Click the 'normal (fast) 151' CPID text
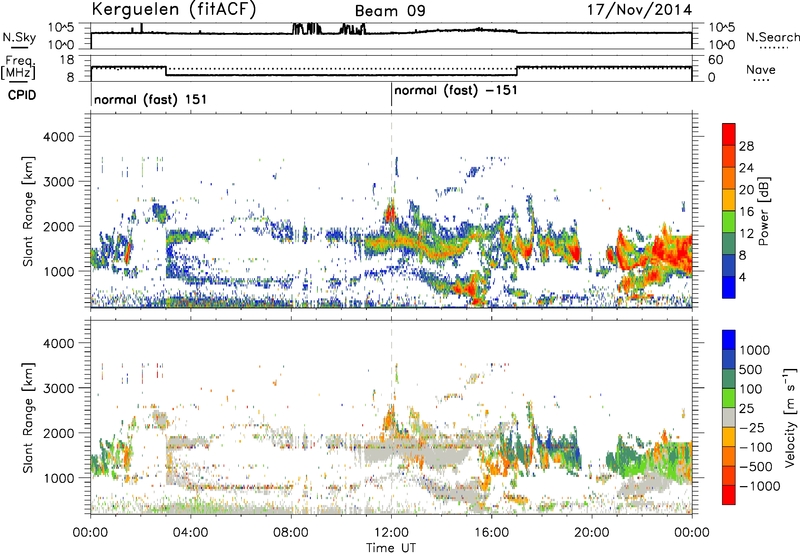 point(151,99)
